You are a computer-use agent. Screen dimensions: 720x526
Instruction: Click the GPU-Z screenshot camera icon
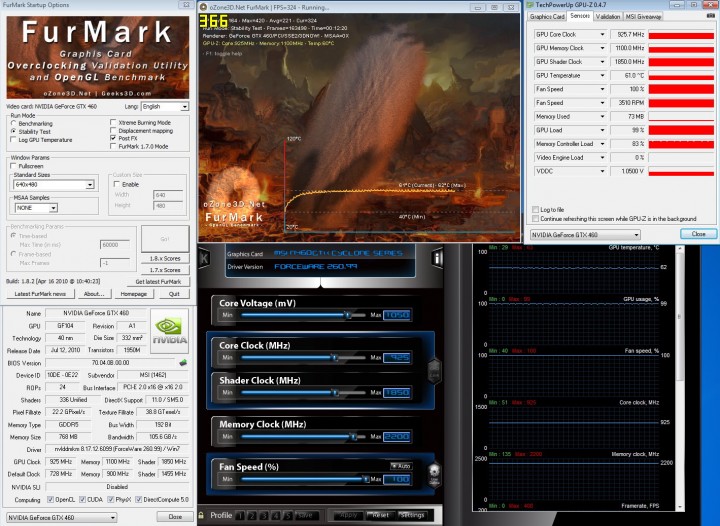[710, 16]
